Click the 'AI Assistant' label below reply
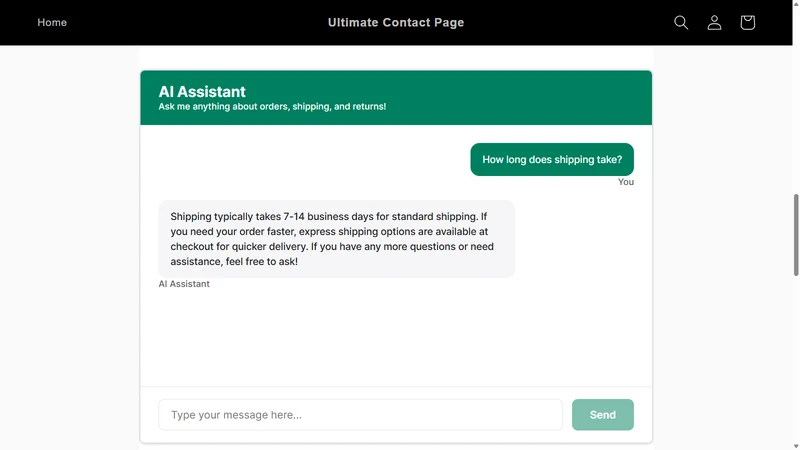This screenshot has width=800, height=450. (x=184, y=284)
